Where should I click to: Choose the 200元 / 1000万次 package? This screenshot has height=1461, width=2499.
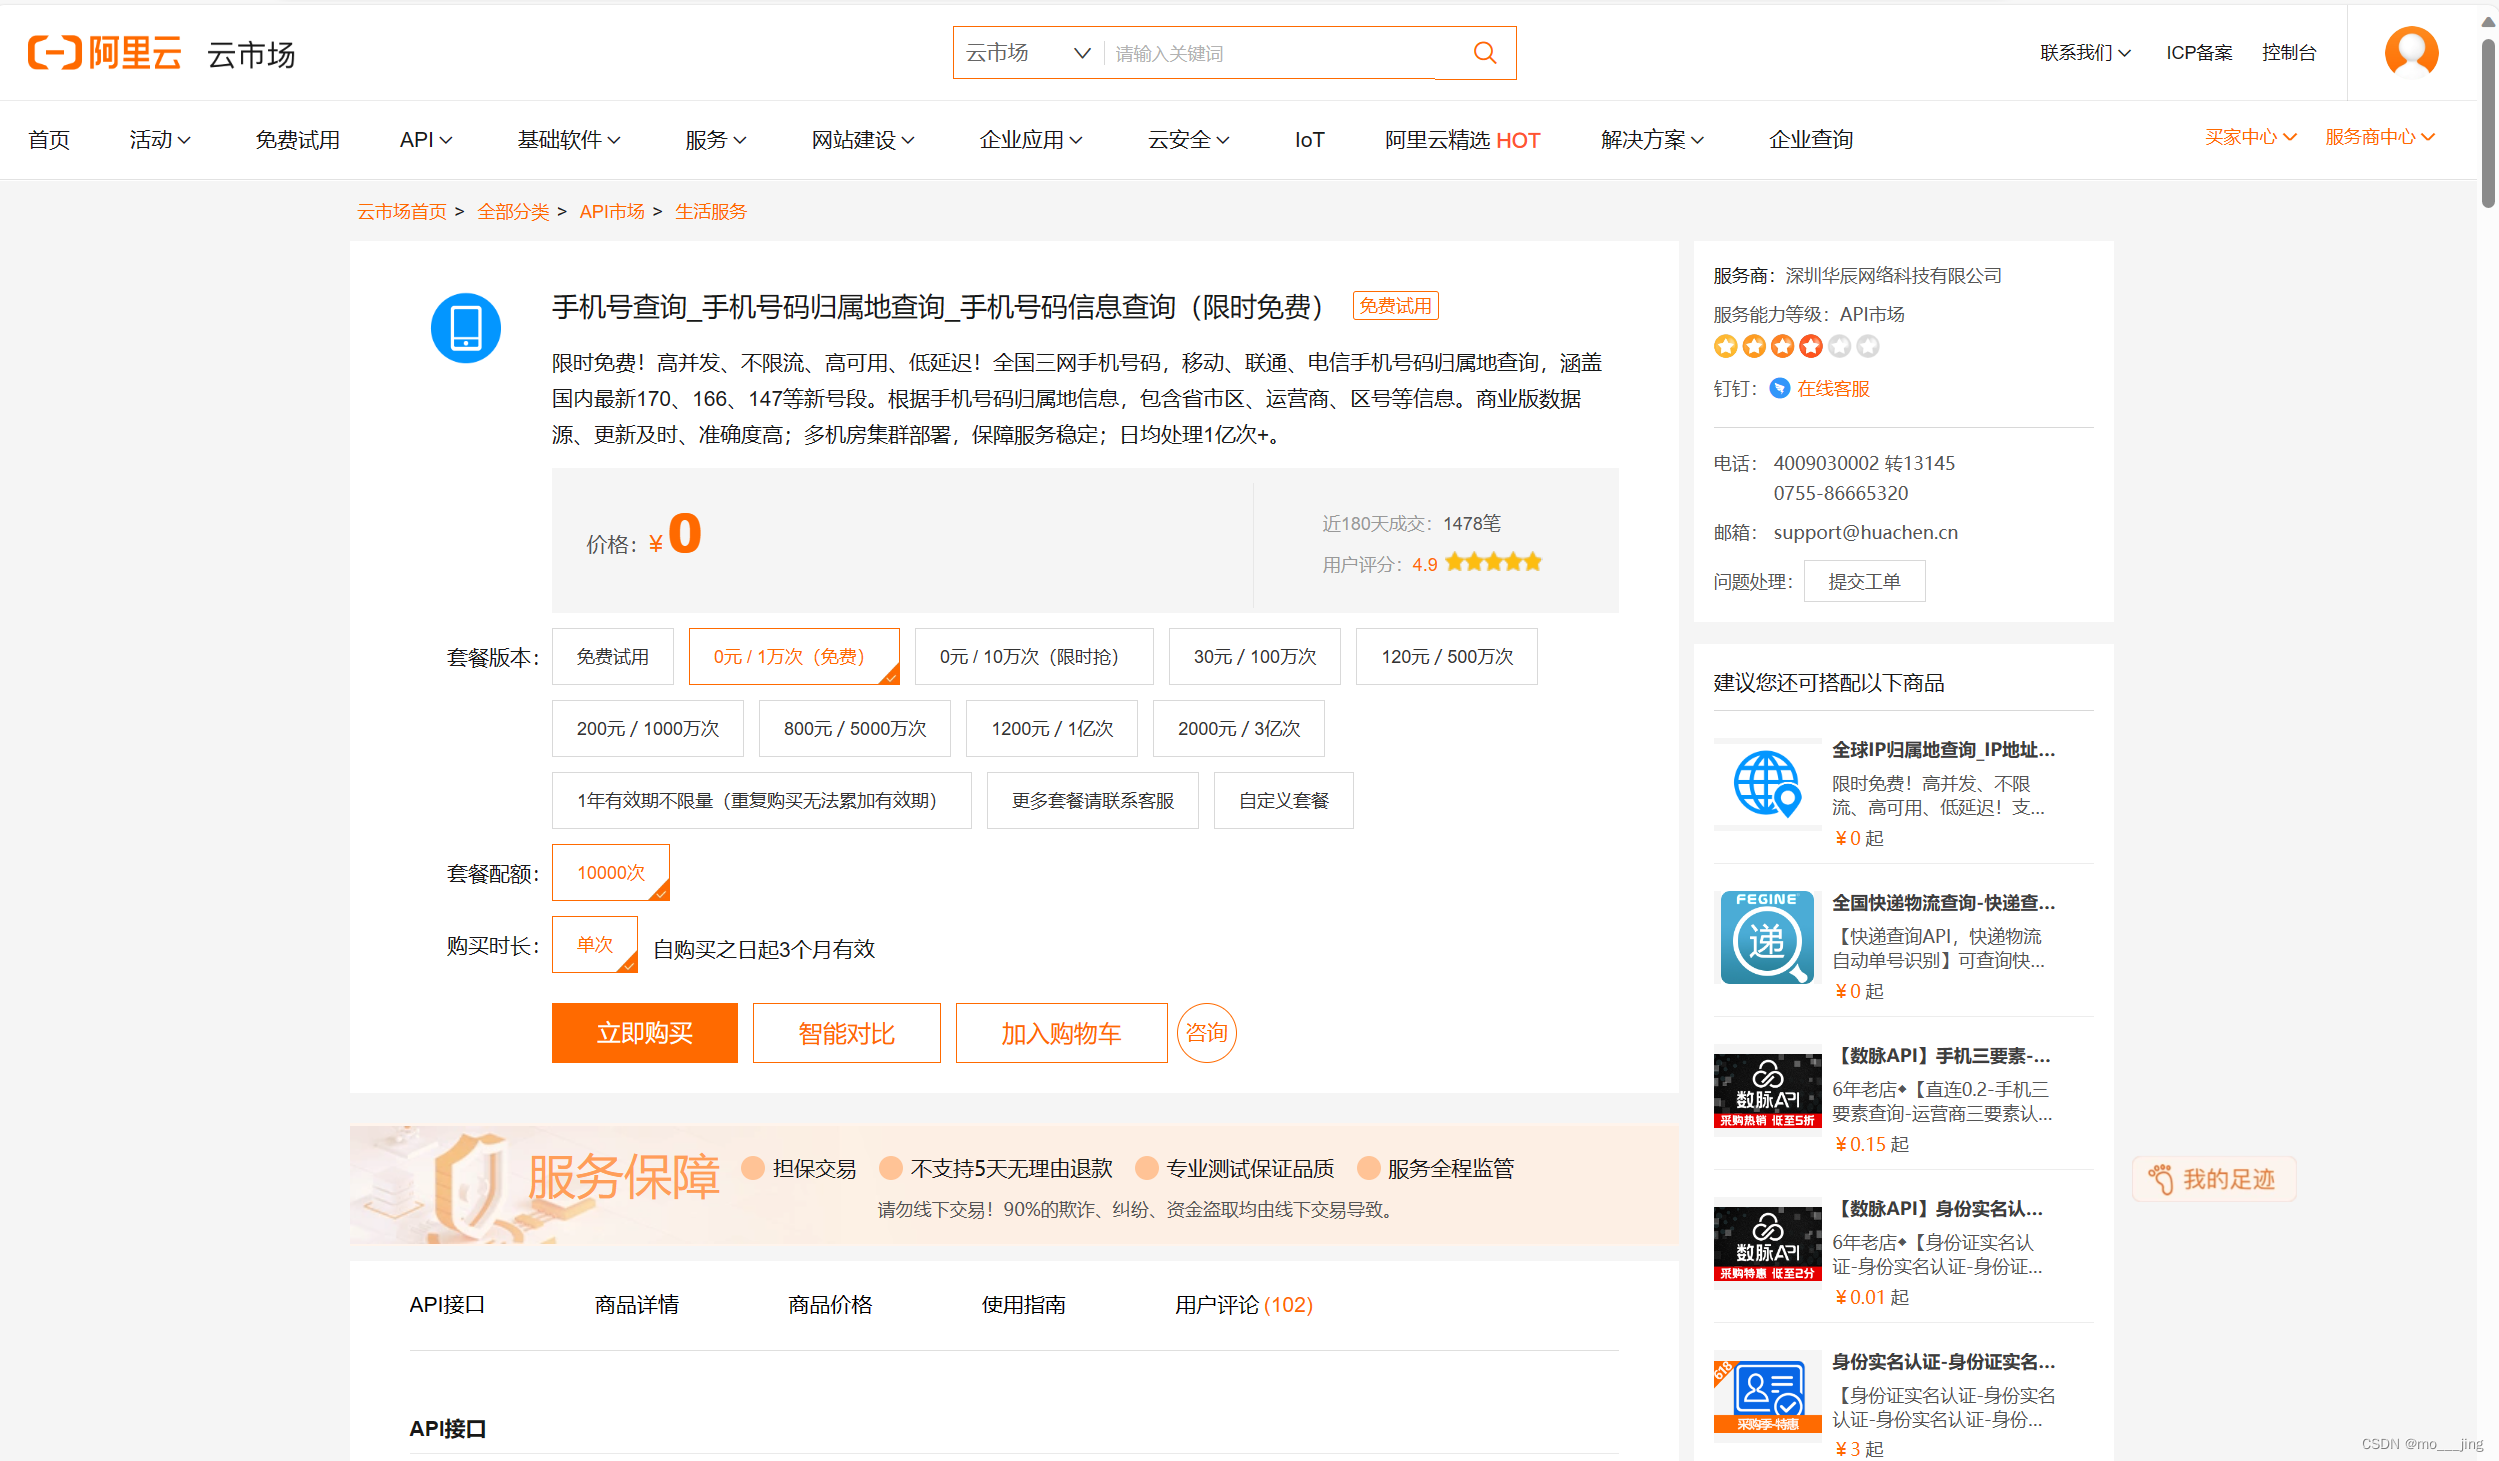pyautogui.click(x=647, y=729)
